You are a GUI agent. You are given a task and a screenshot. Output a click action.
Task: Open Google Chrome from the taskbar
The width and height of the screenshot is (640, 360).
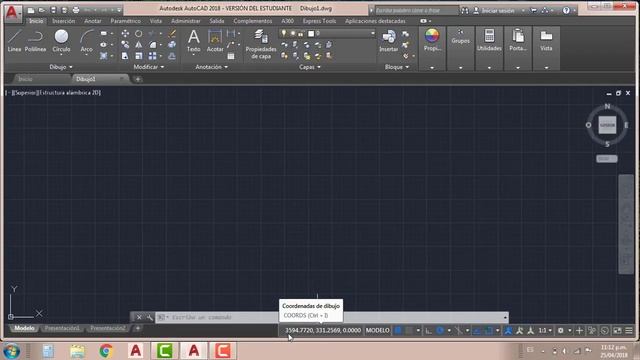click(x=106, y=351)
